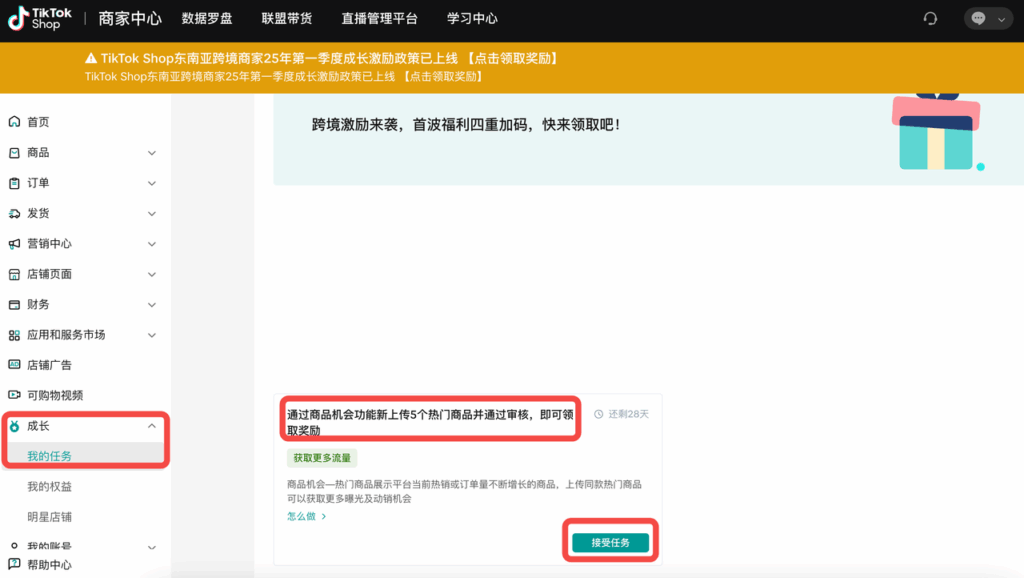Viewport: 1024px width, 578px height.
Task: Click the headset support icon in the top bar
Action: 932,16
